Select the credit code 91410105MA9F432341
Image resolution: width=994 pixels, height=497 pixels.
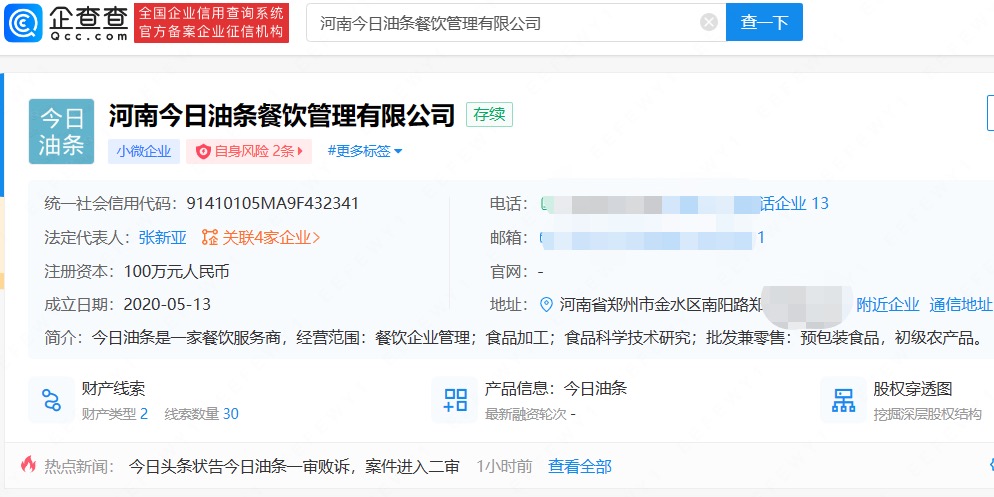[x=273, y=203]
